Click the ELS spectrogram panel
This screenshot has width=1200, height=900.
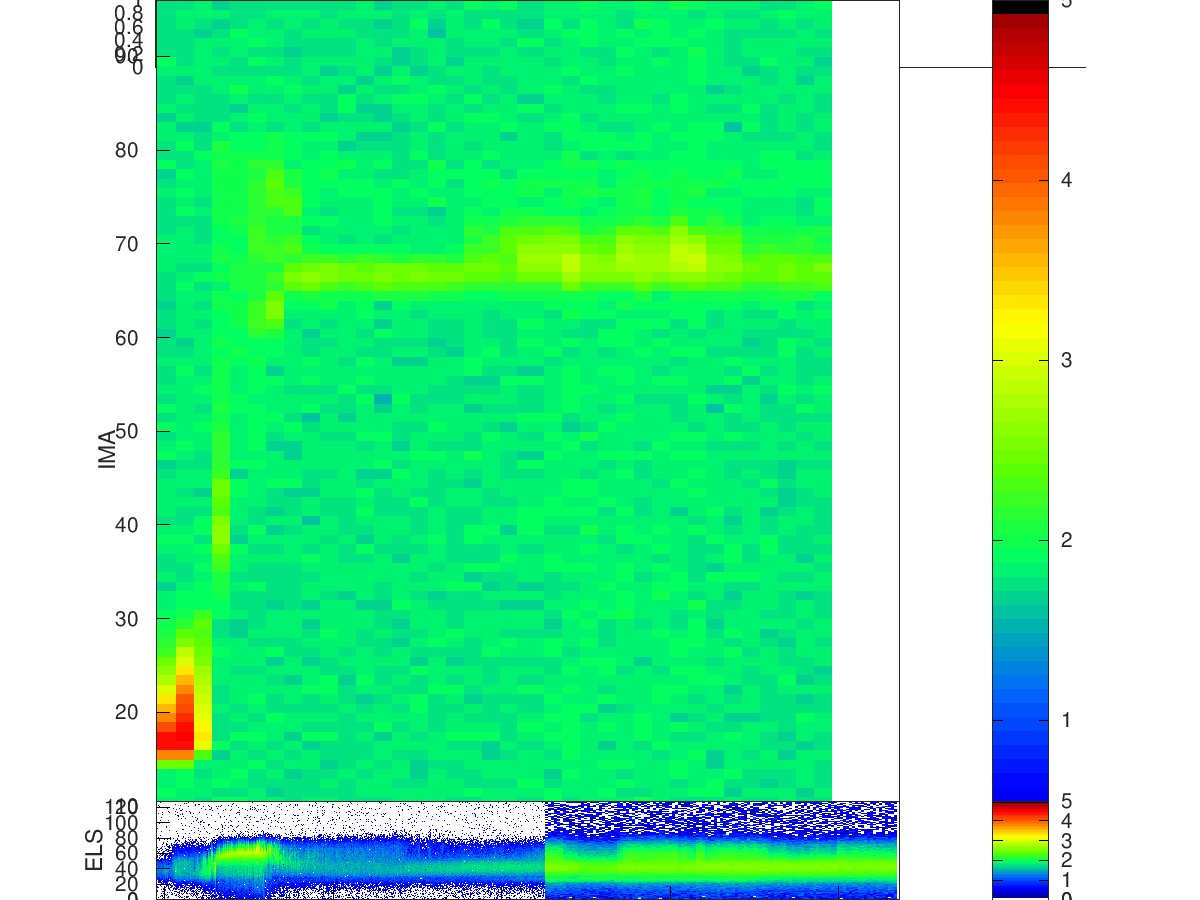(x=528, y=850)
